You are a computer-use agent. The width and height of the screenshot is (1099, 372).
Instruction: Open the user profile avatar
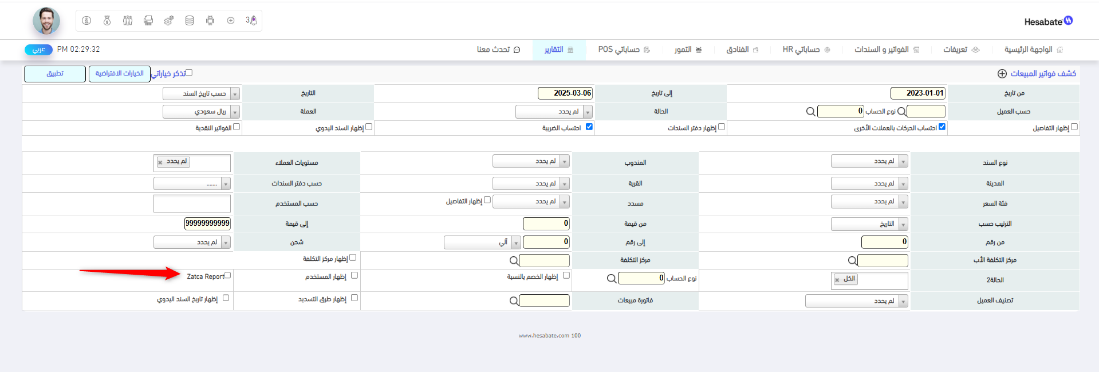tap(46, 21)
